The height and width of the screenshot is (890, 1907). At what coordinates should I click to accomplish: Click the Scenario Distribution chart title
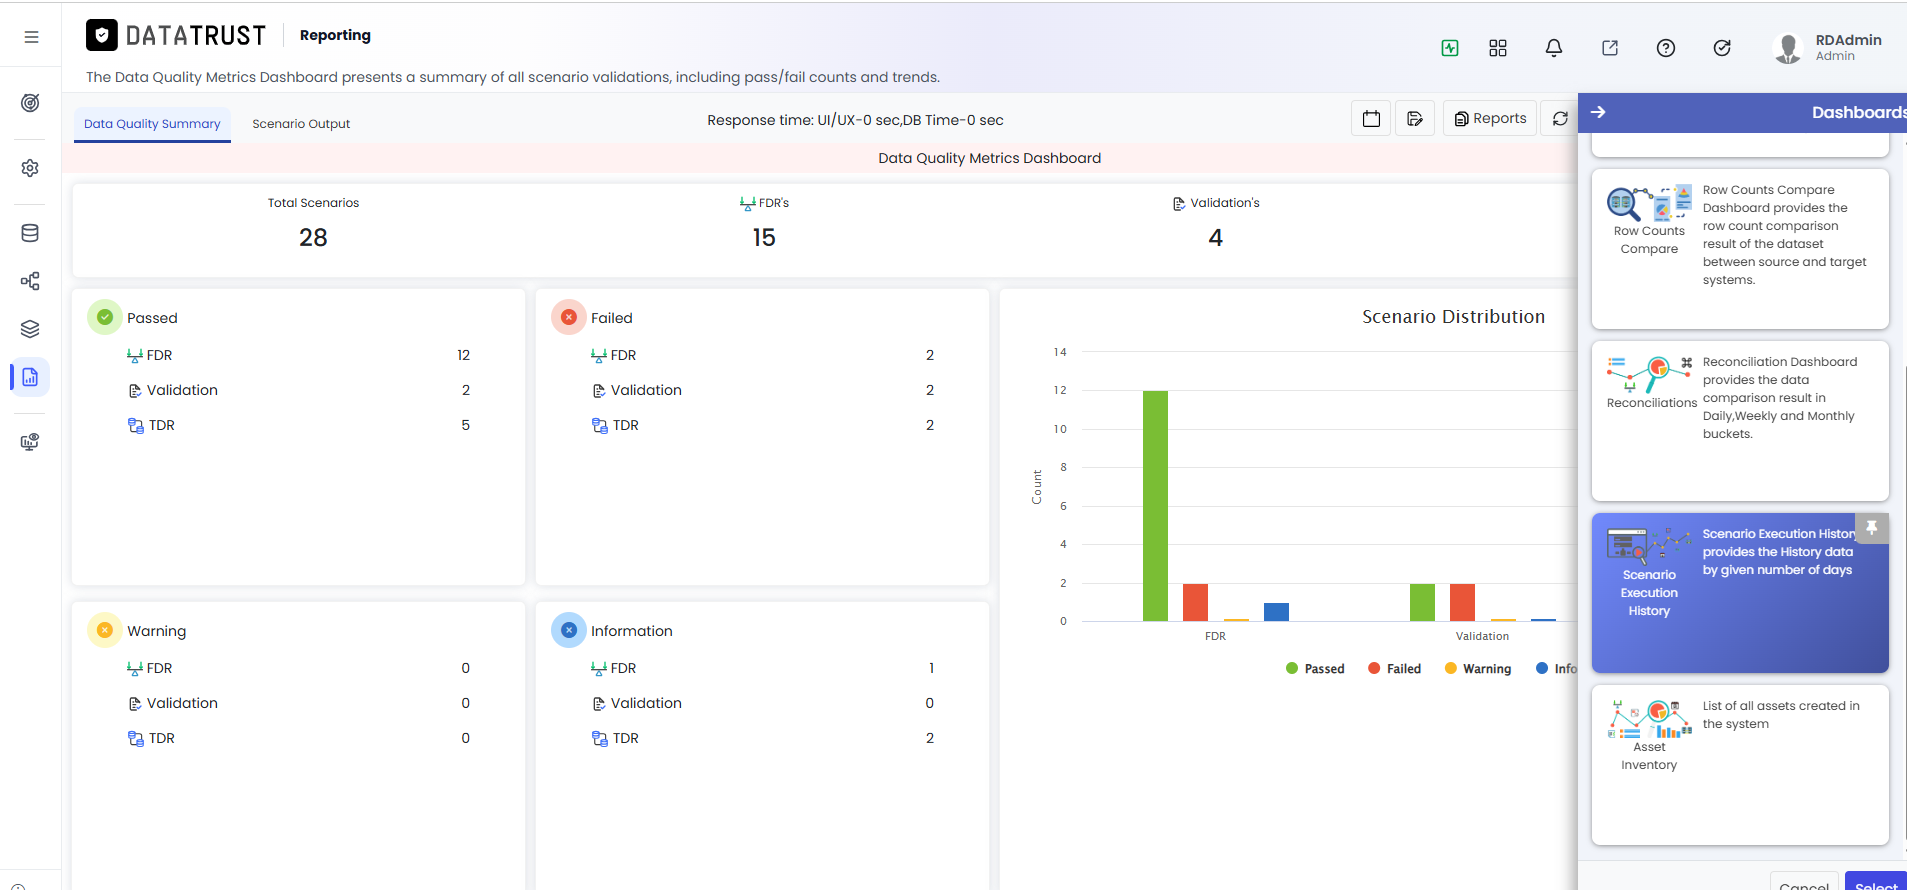coord(1453,317)
